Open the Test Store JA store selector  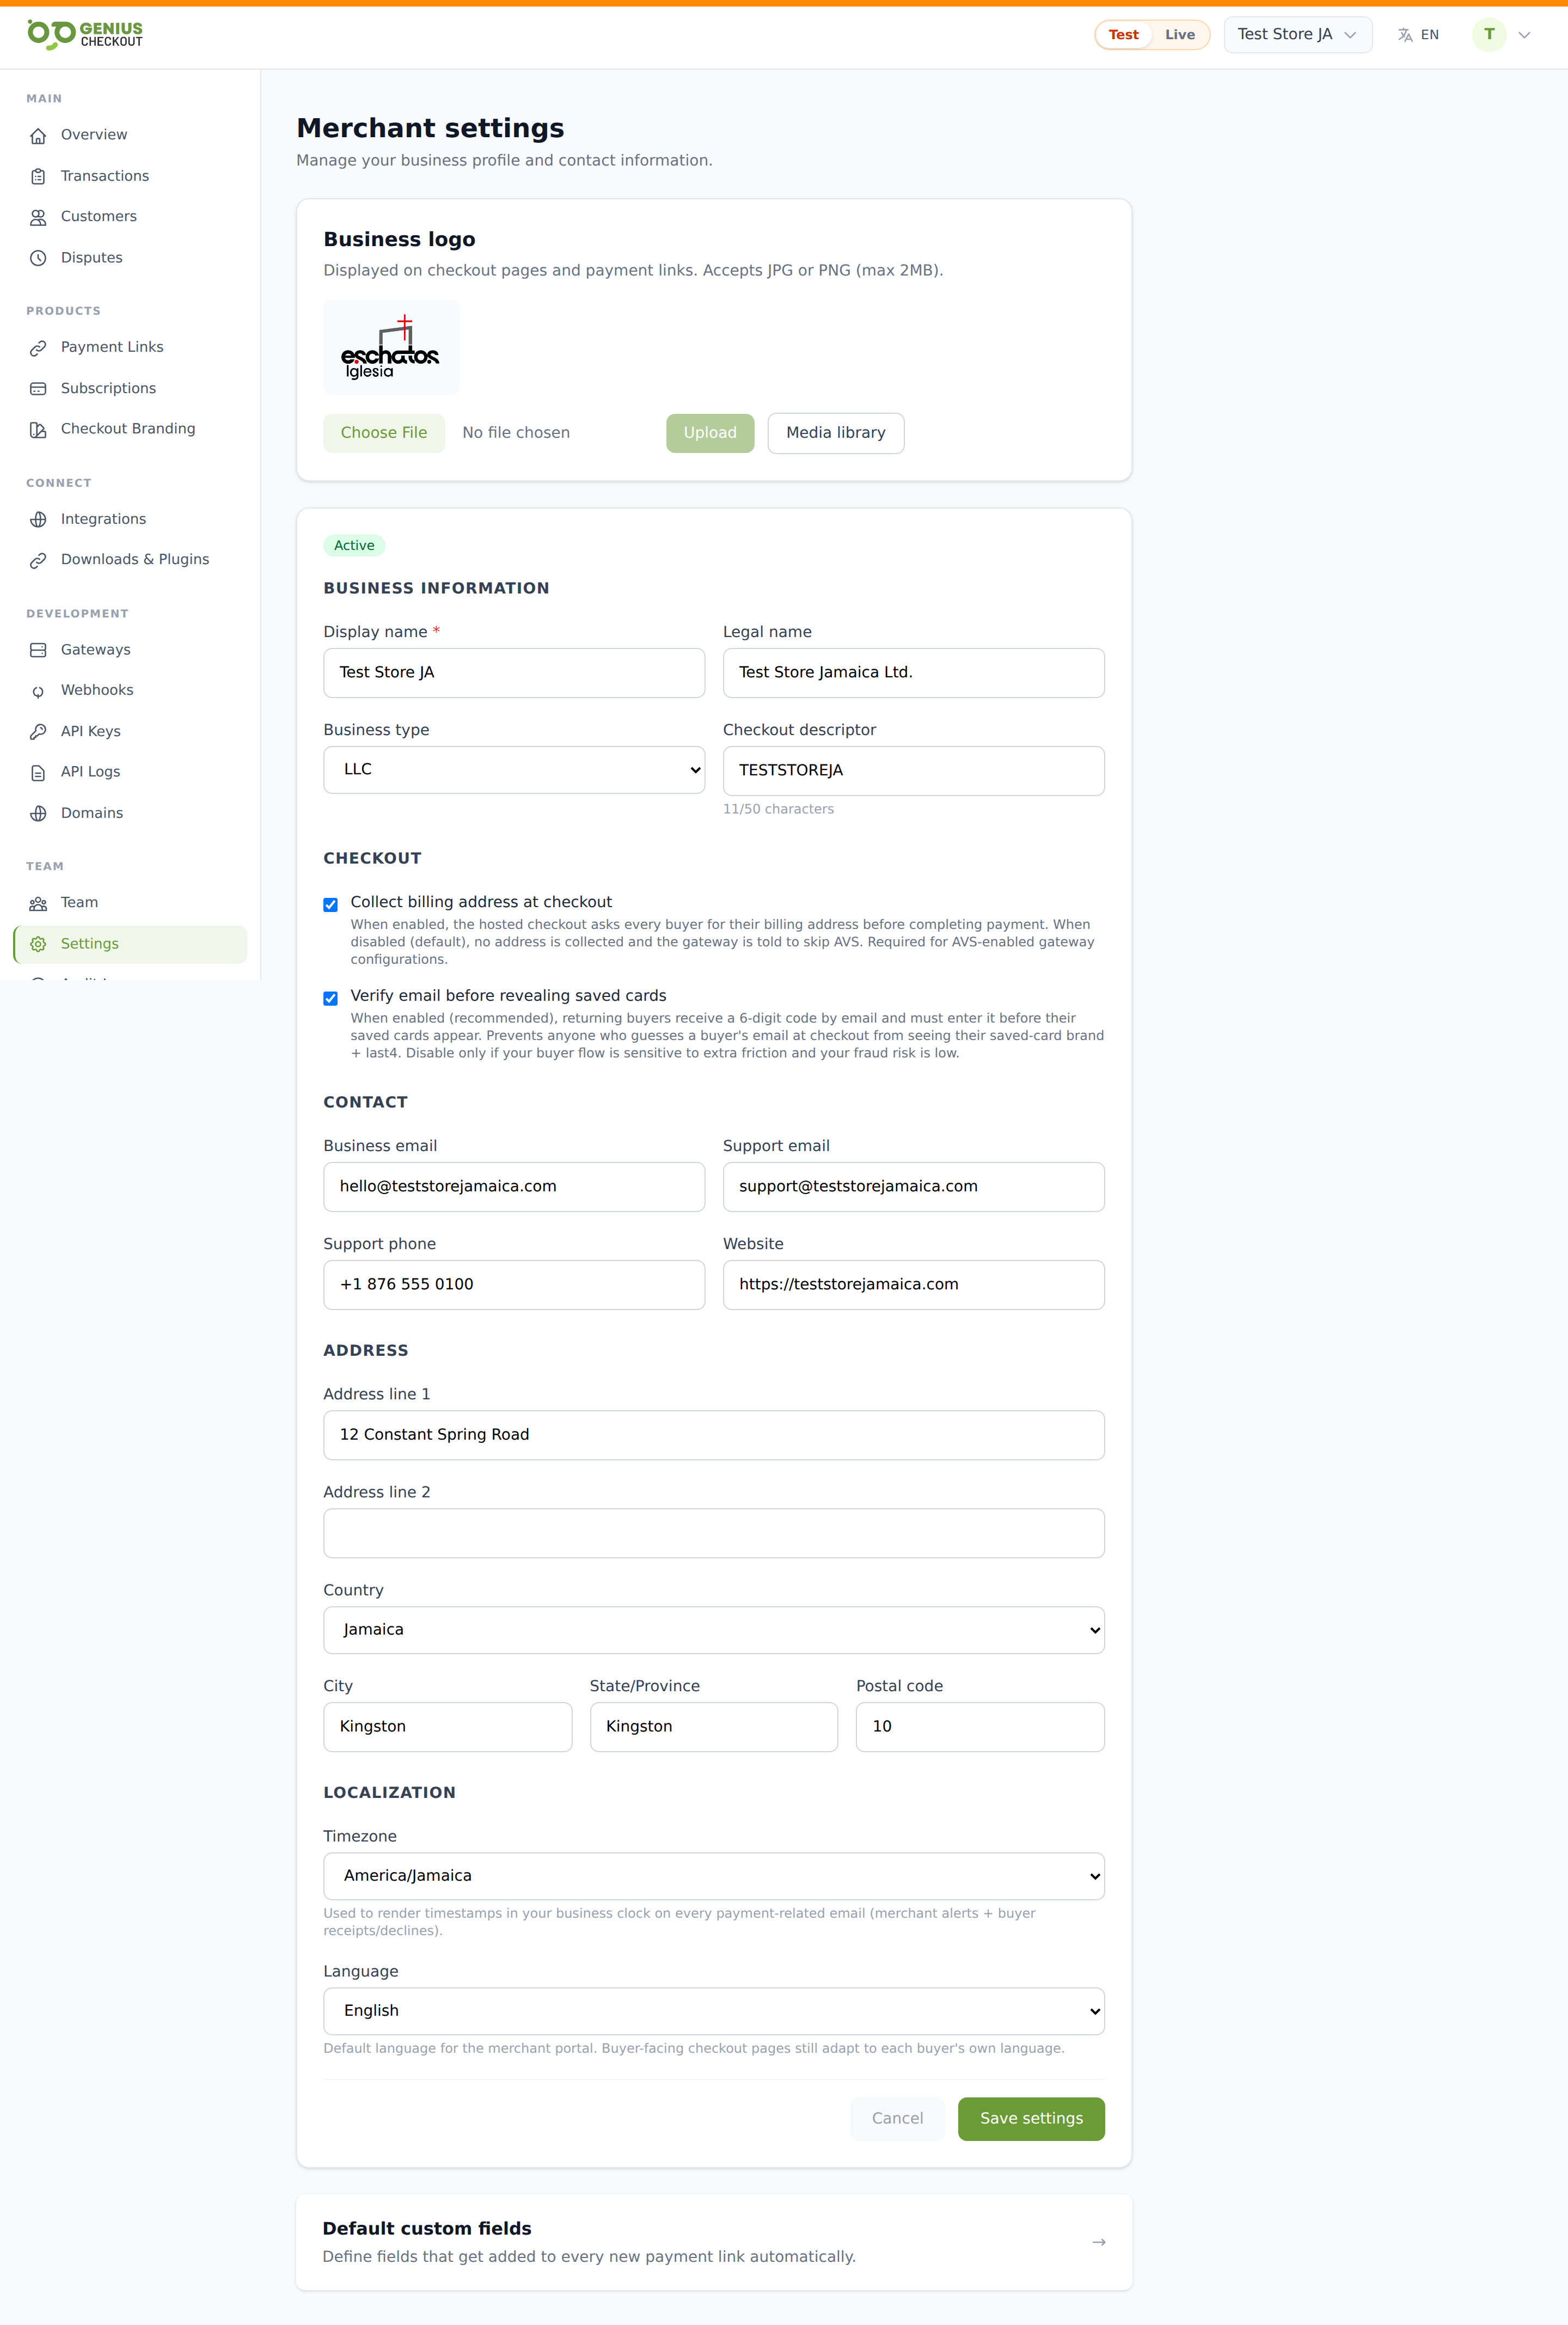click(1297, 35)
